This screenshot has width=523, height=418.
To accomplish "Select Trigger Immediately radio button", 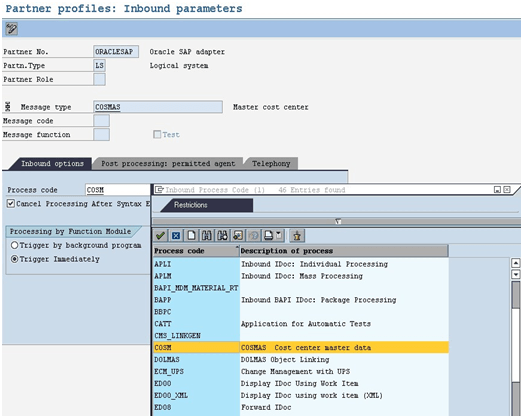I will pyautogui.click(x=14, y=259).
